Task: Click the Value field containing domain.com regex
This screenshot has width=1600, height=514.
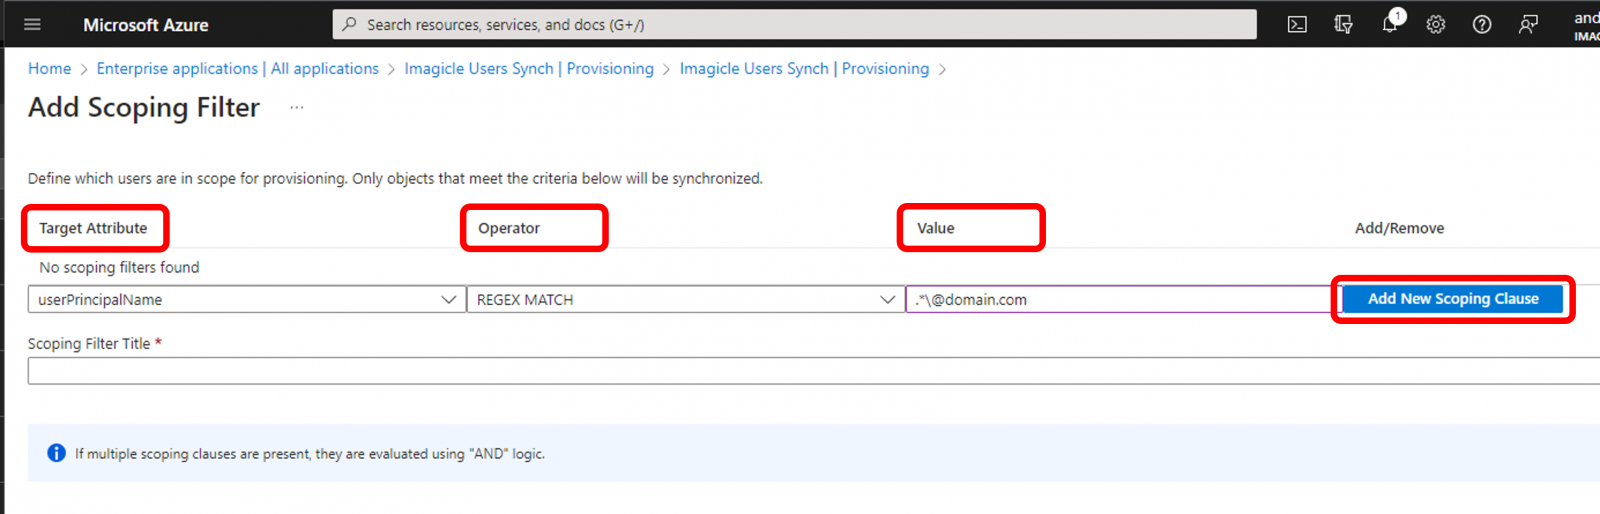Action: point(1117,299)
